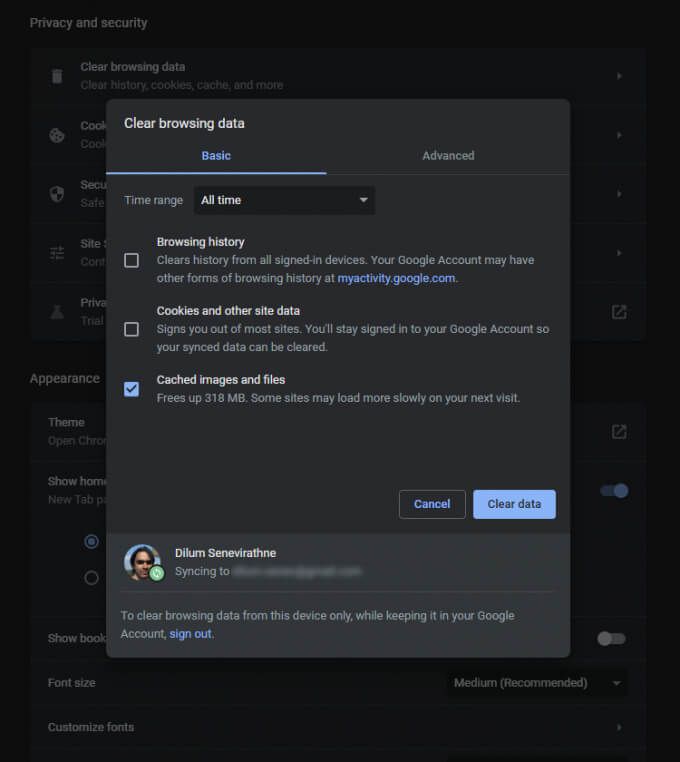Click the 'Frees up 318 MB' description text
The height and width of the screenshot is (762, 680).
pyautogui.click(x=338, y=398)
